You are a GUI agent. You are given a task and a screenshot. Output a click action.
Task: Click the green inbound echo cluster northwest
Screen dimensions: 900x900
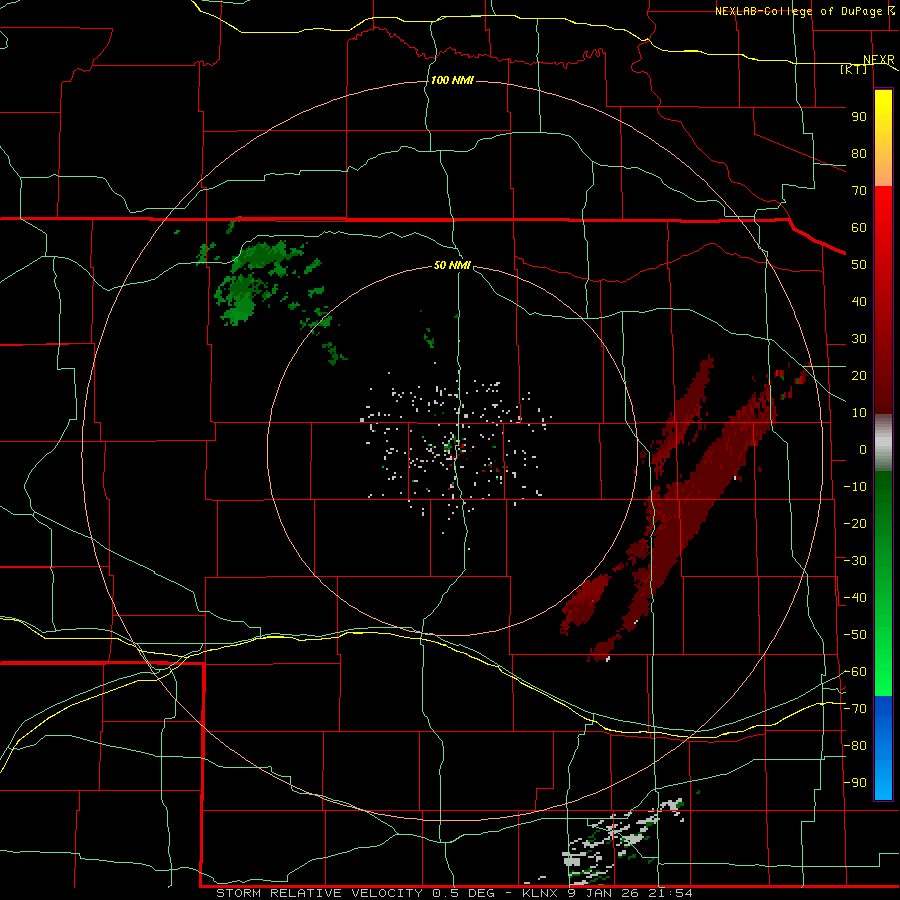pyautogui.click(x=259, y=284)
